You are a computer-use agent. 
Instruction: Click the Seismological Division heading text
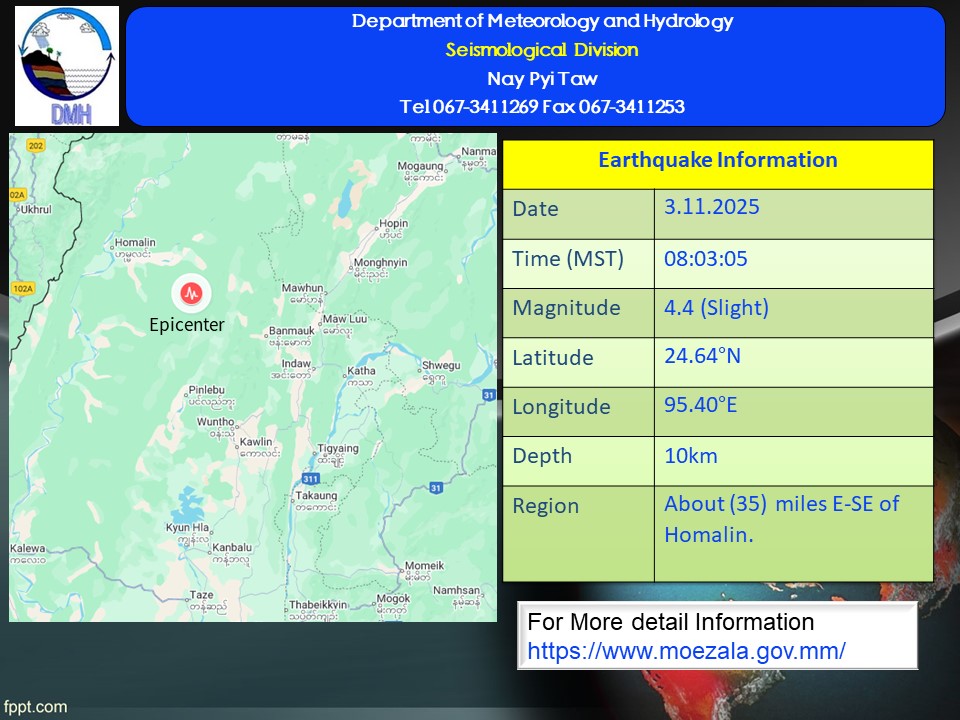(x=541, y=50)
